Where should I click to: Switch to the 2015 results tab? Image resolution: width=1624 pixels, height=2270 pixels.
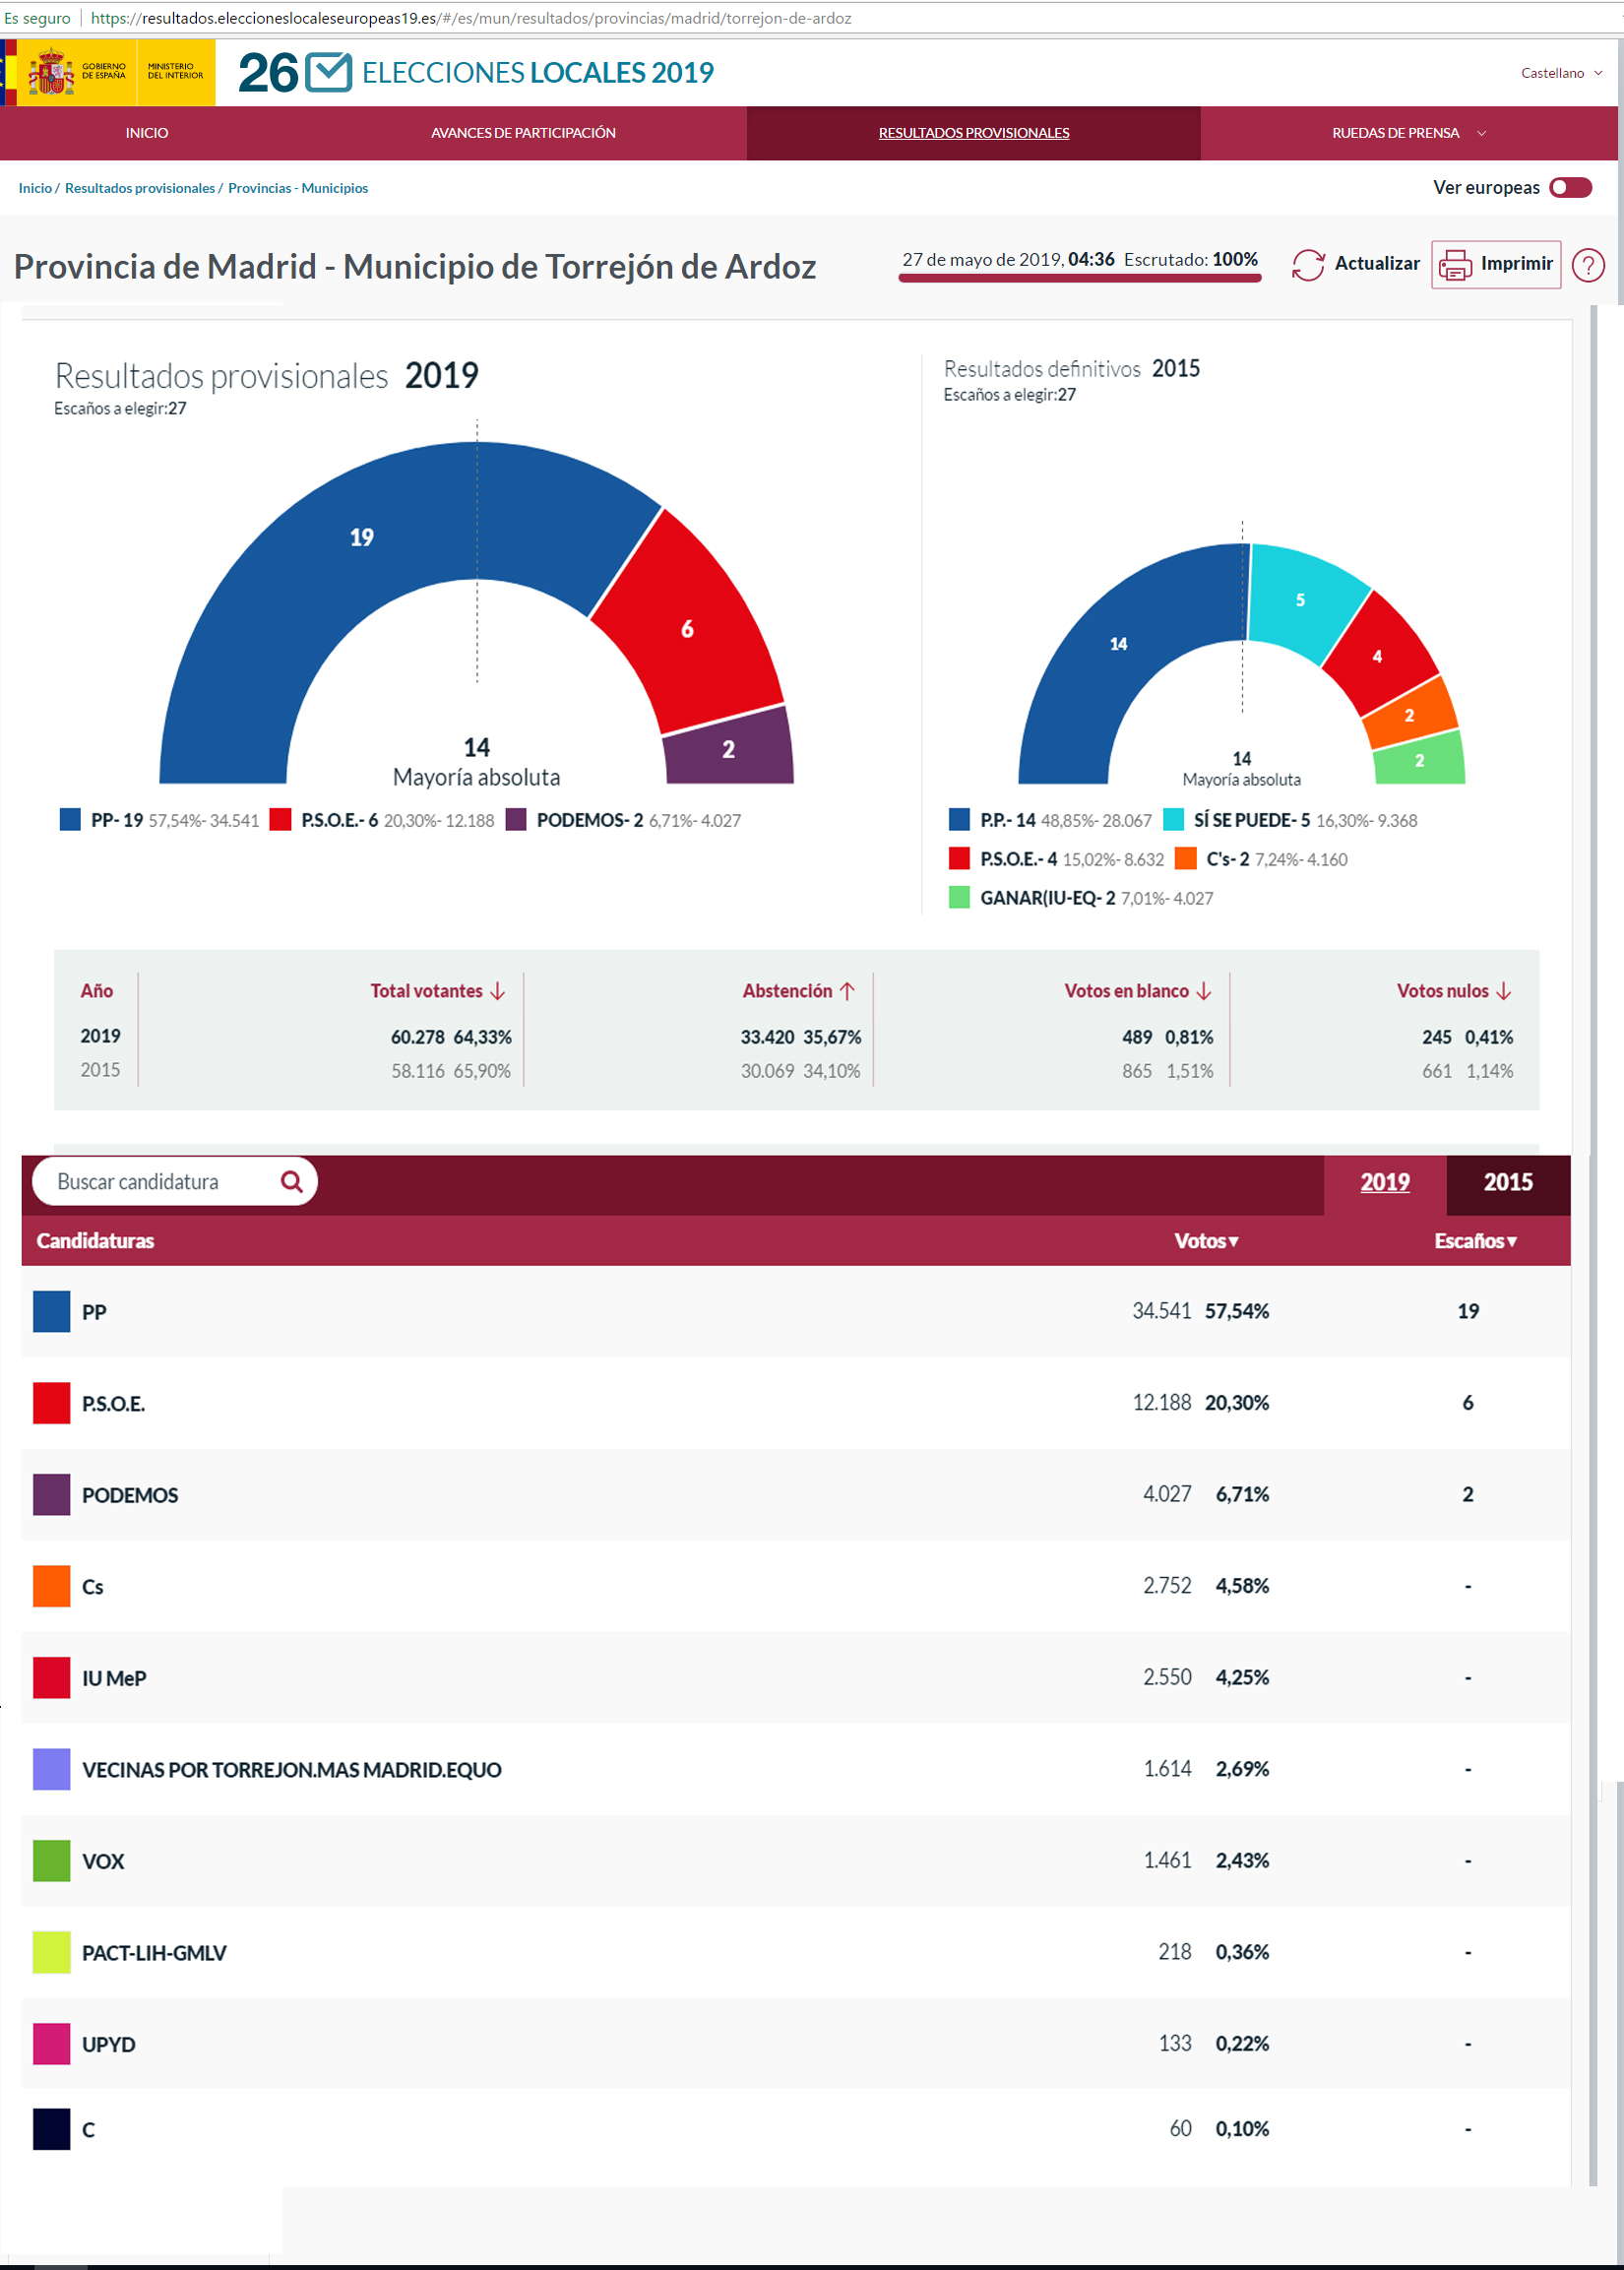1508,1182
